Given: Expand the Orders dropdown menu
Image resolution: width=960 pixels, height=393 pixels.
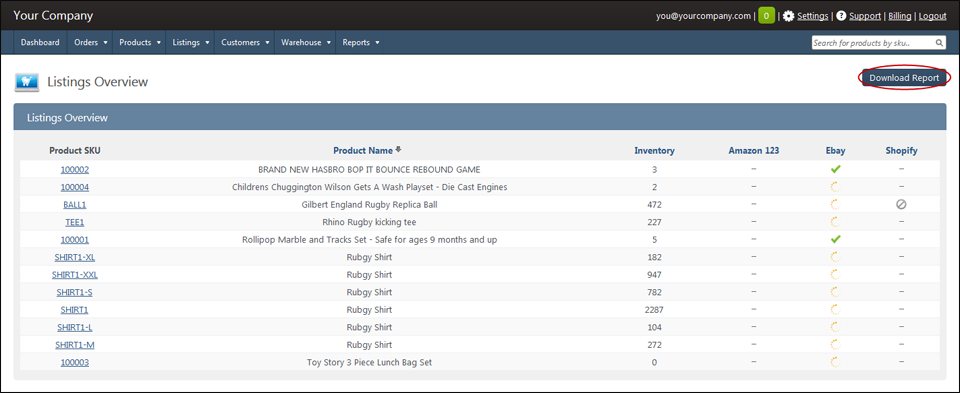Looking at the screenshot, I should tap(91, 42).
